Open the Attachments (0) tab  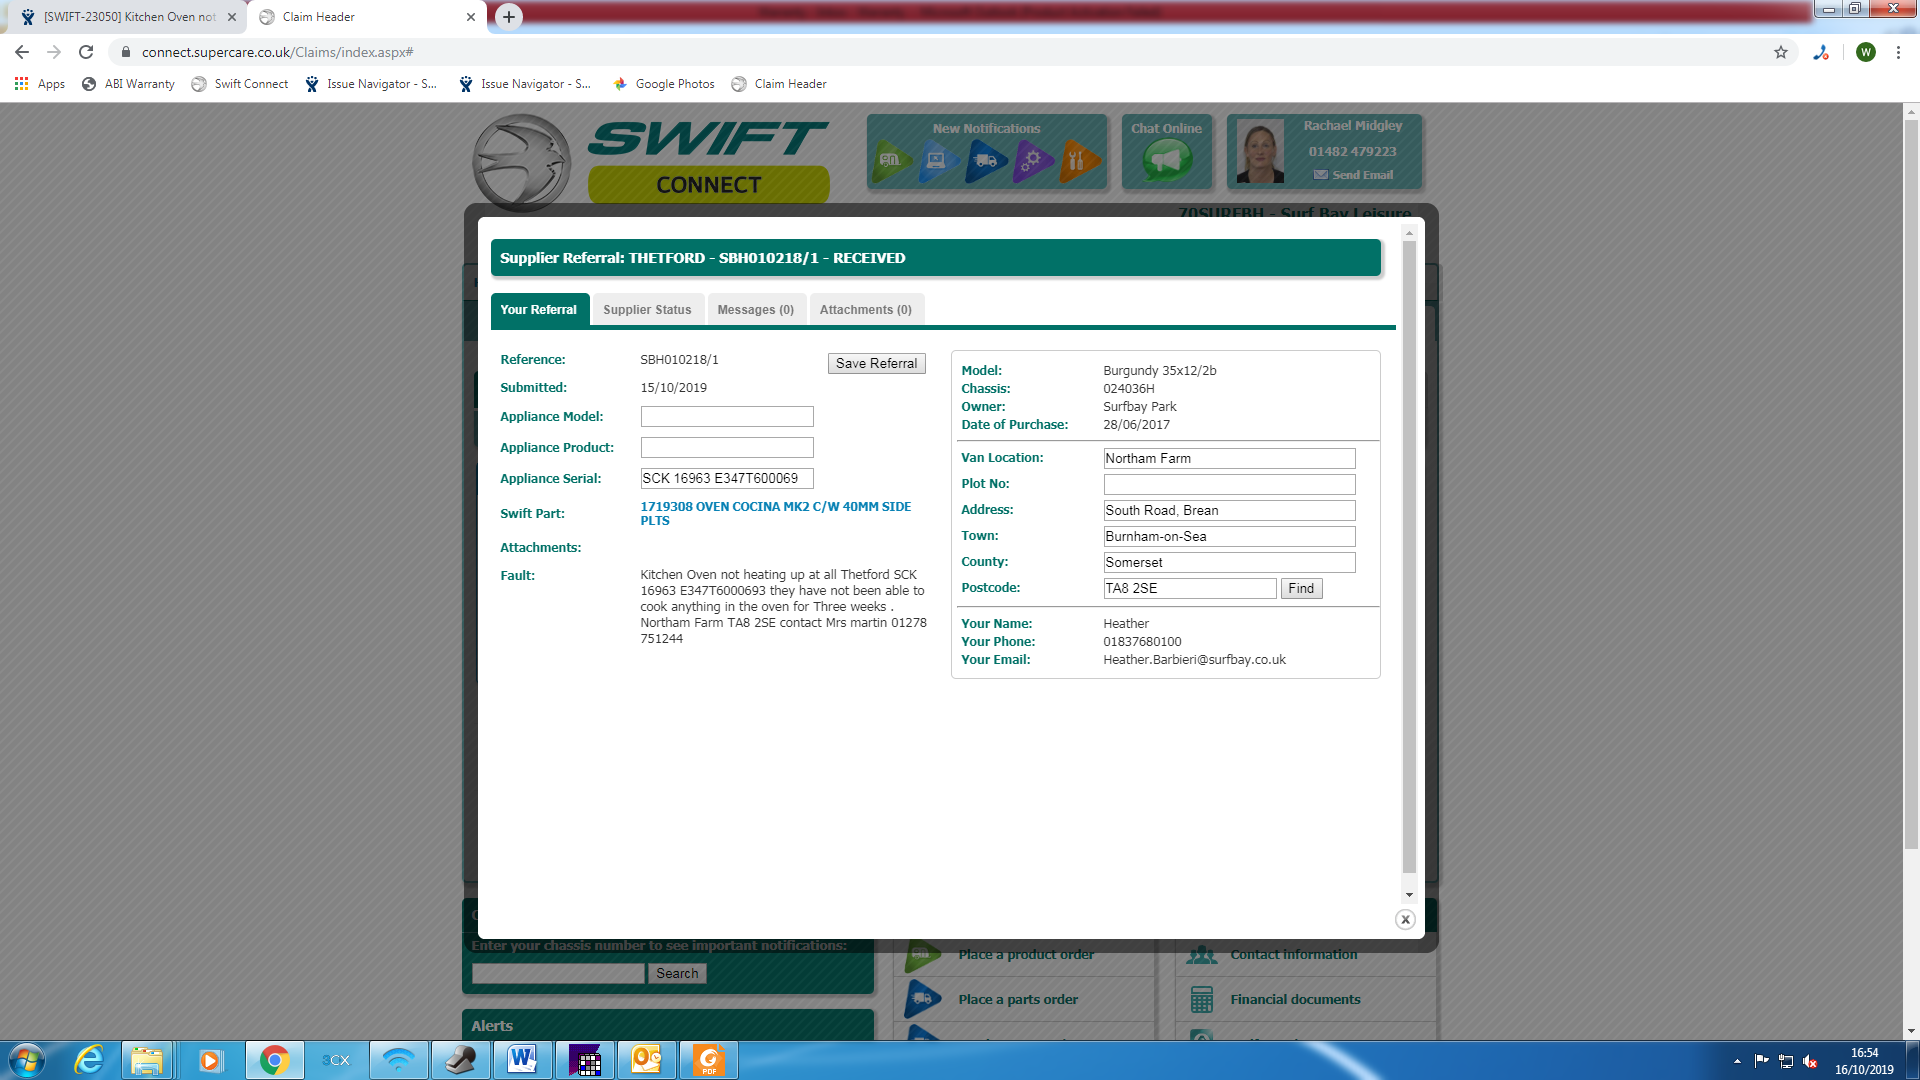coord(865,310)
